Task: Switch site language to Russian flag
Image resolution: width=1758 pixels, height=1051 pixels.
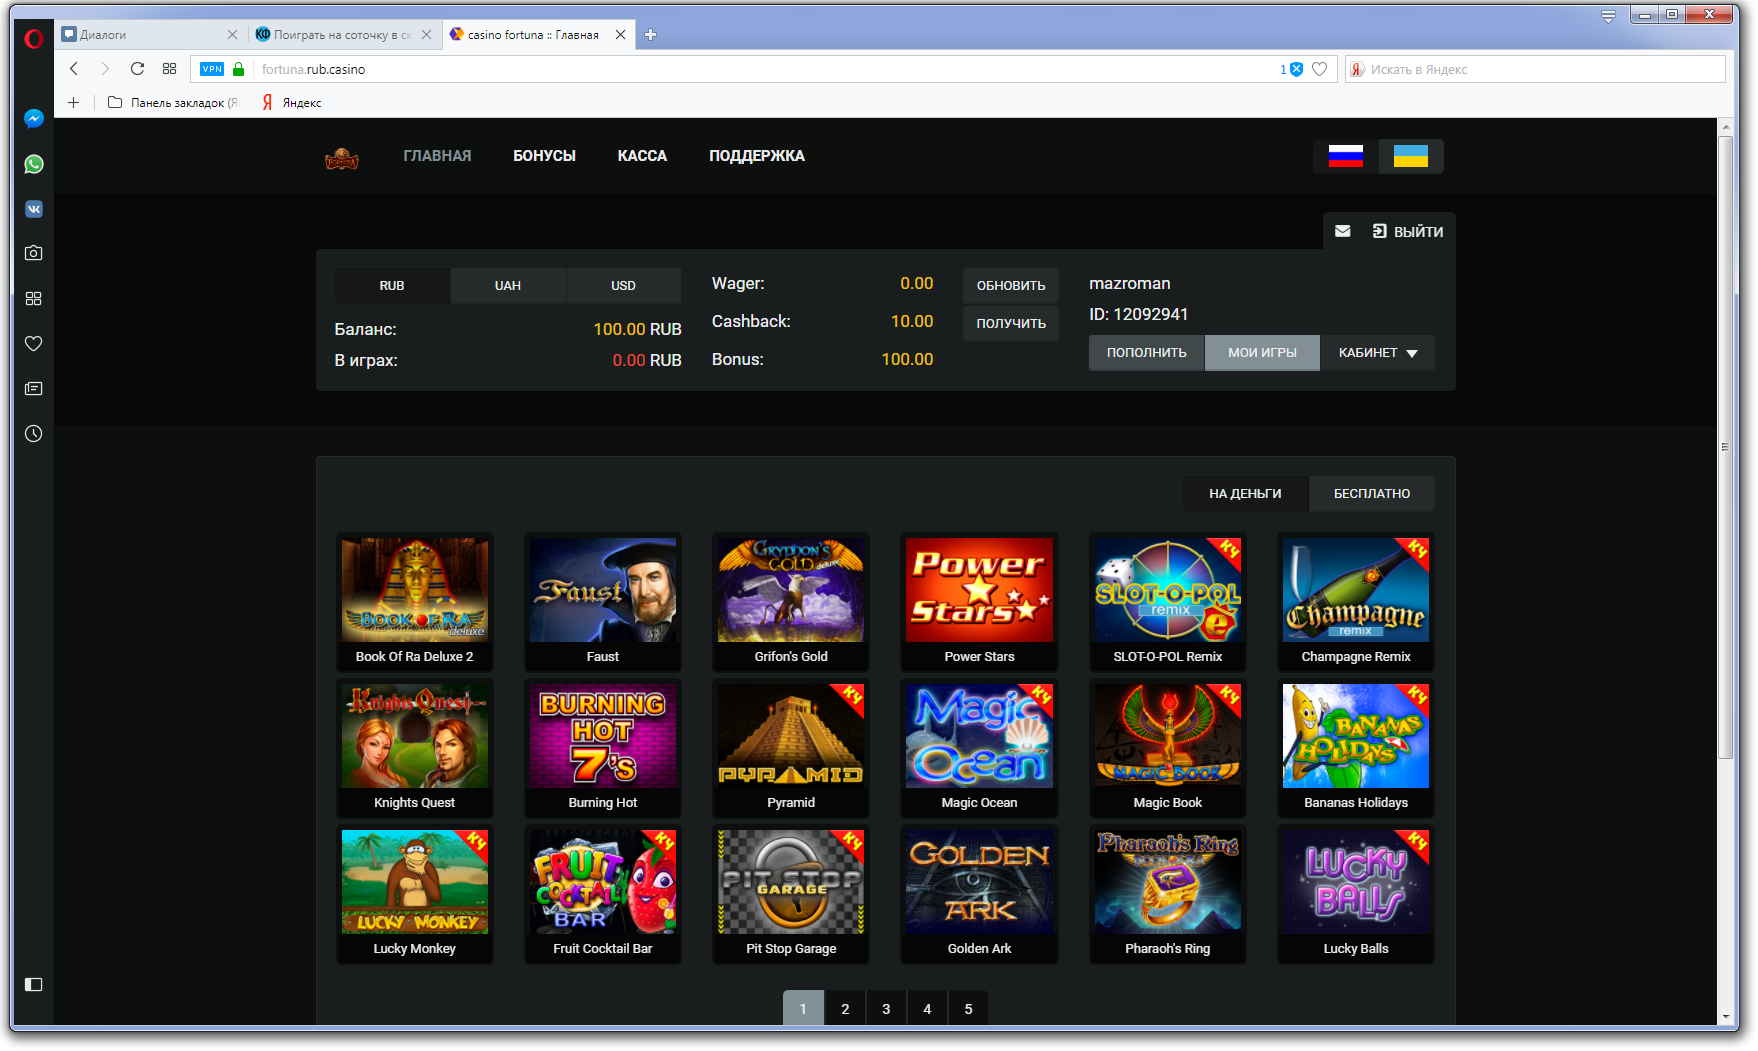Action: [1346, 156]
